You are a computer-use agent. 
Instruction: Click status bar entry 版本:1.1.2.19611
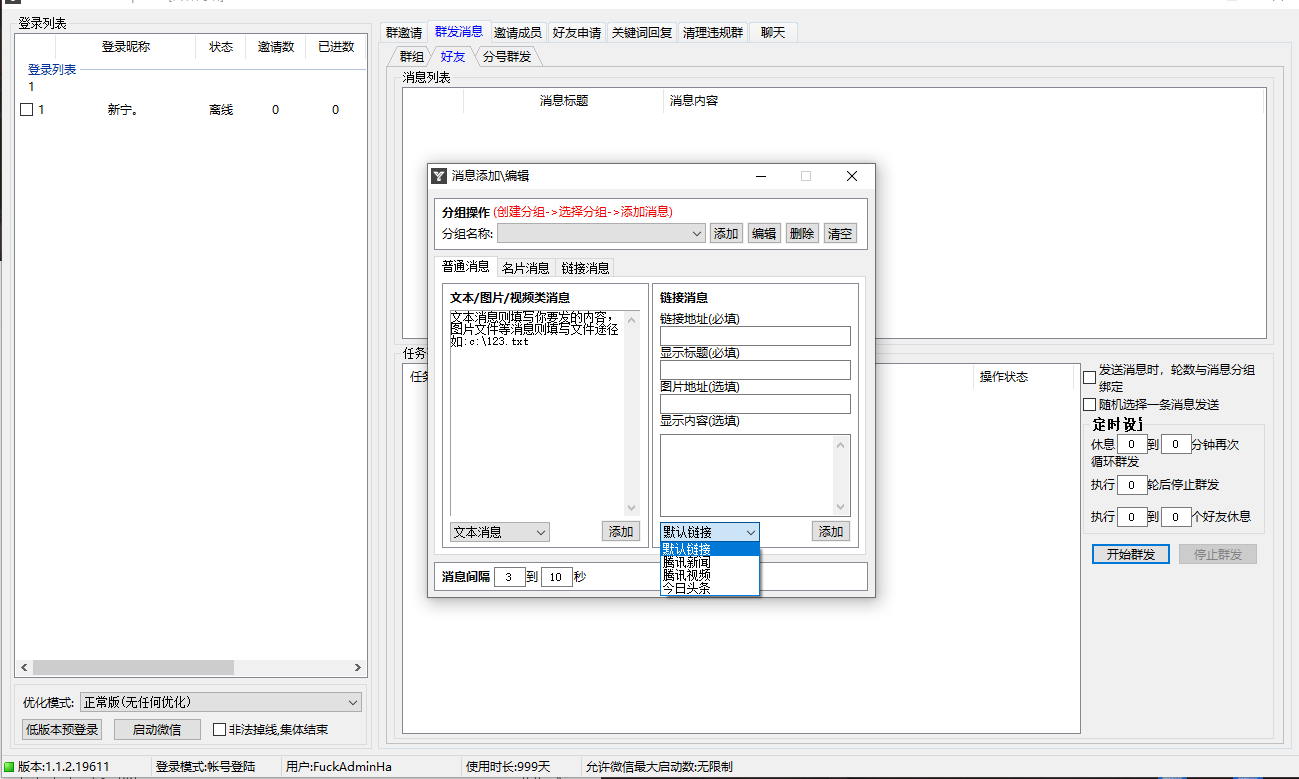tap(63, 767)
